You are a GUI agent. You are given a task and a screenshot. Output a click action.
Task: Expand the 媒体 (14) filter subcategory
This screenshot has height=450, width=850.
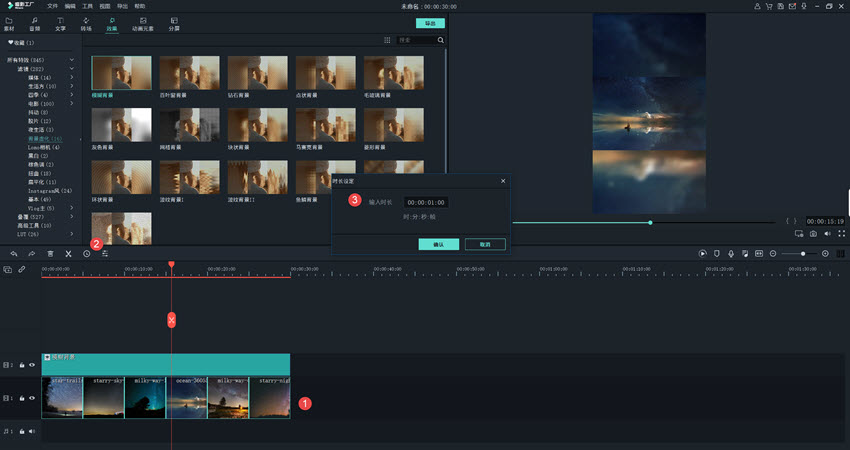click(x=71, y=77)
